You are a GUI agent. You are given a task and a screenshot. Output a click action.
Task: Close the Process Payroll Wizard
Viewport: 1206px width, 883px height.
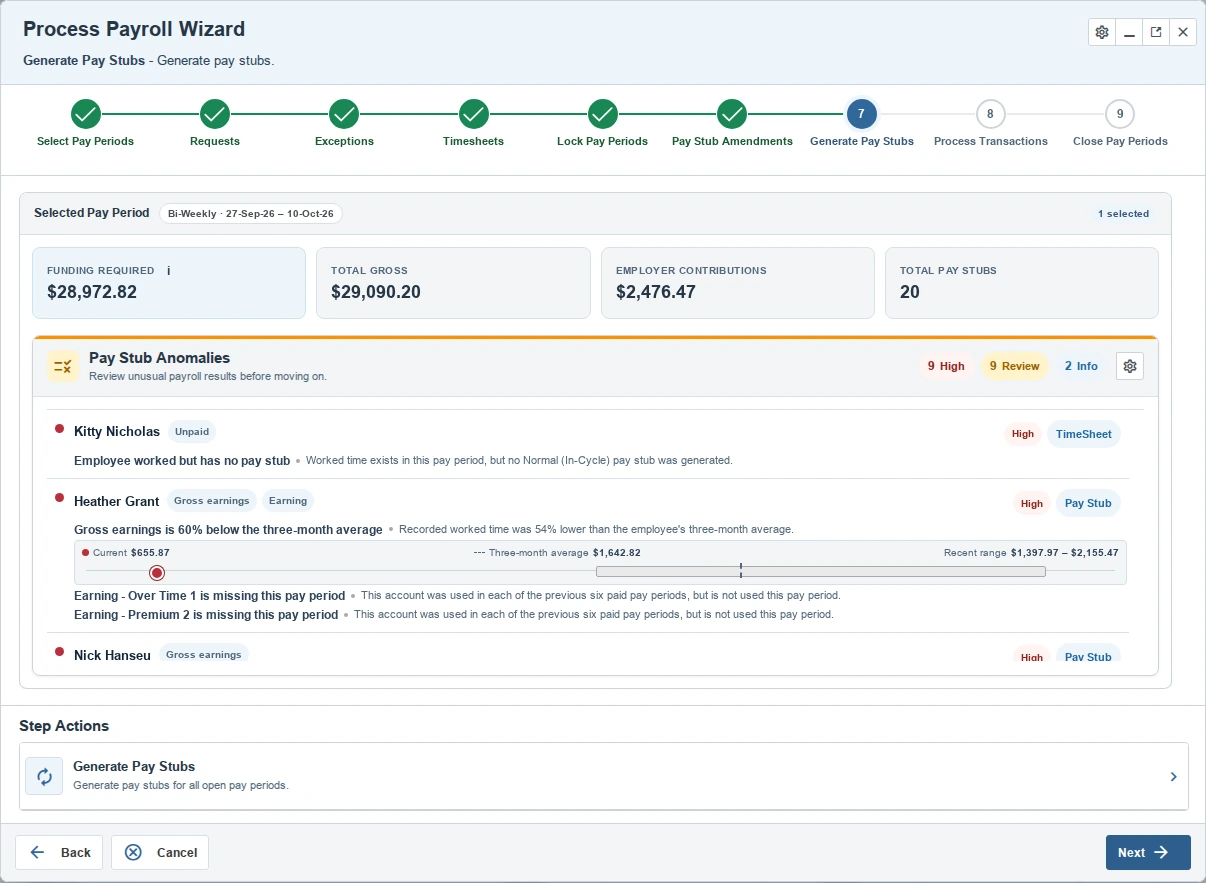tap(1183, 32)
